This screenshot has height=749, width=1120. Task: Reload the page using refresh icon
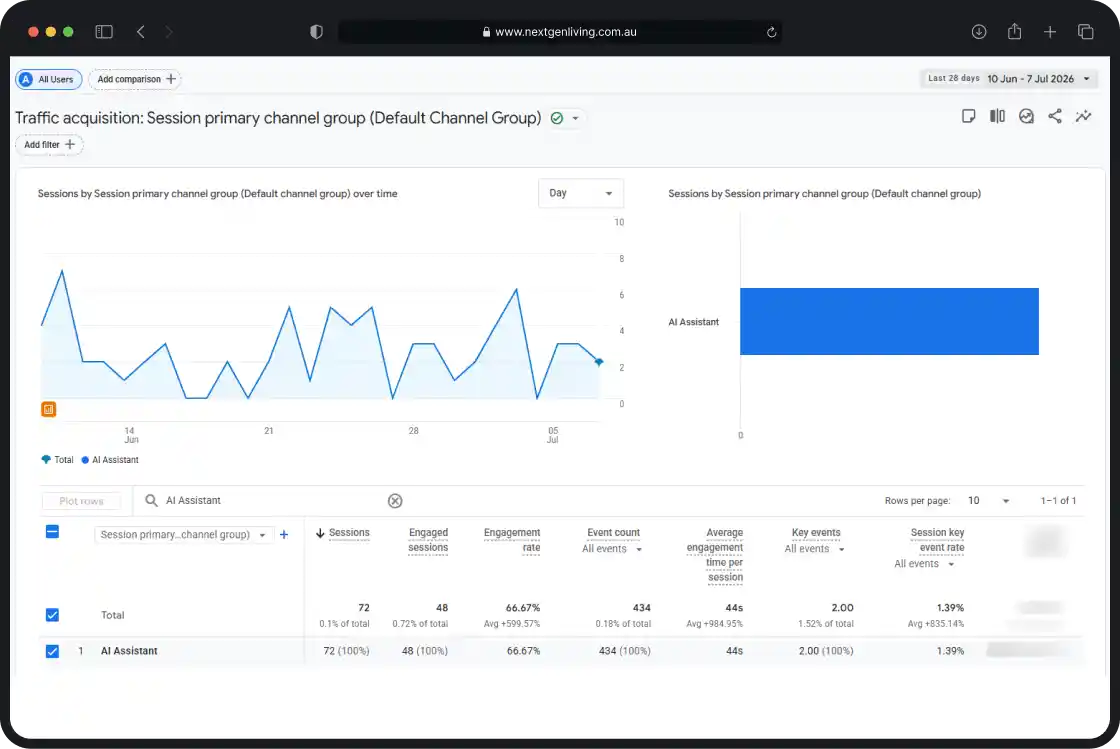[771, 32]
